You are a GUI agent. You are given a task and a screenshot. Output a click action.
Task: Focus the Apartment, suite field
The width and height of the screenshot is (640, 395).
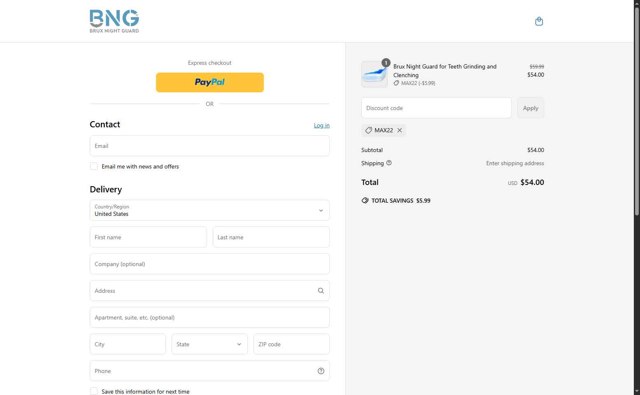coord(209,317)
